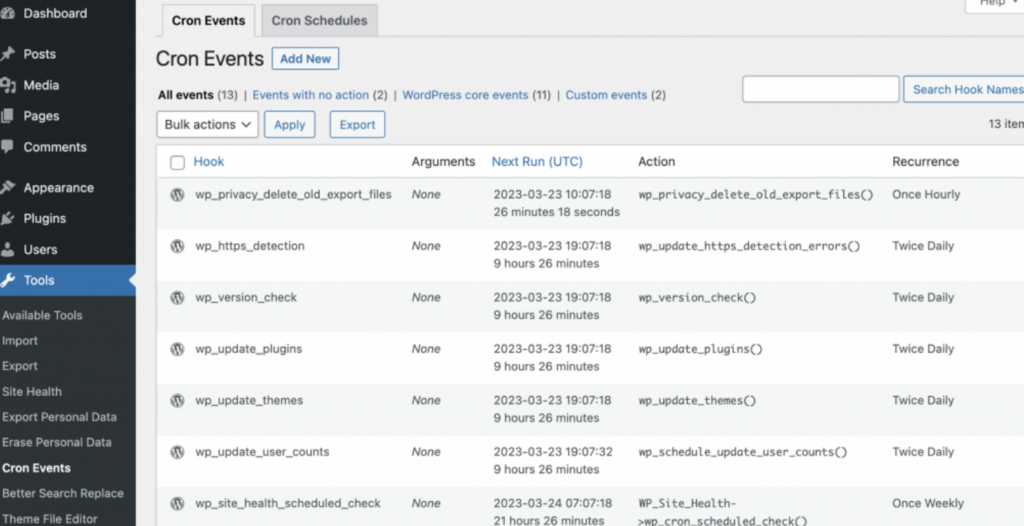Image resolution: width=1024 pixels, height=526 pixels.
Task: Switch to the Cron Events tab
Action: point(208,20)
